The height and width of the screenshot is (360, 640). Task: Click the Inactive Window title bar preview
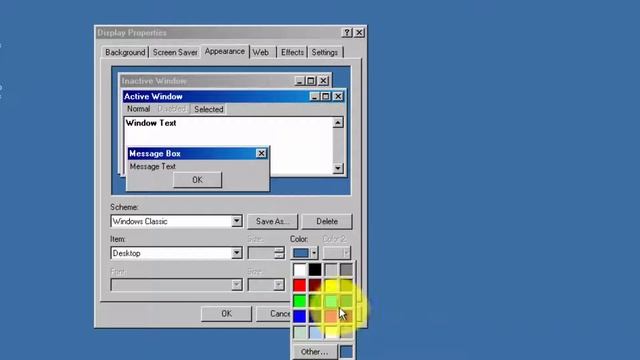click(206, 81)
